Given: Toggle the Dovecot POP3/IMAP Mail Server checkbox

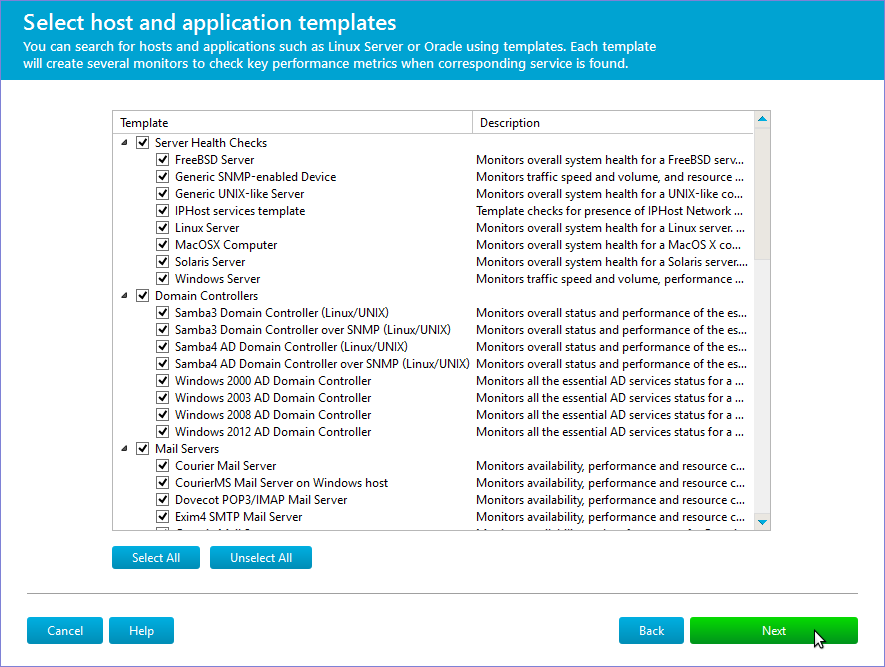Looking at the screenshot, I should click(x=163, y=499).
